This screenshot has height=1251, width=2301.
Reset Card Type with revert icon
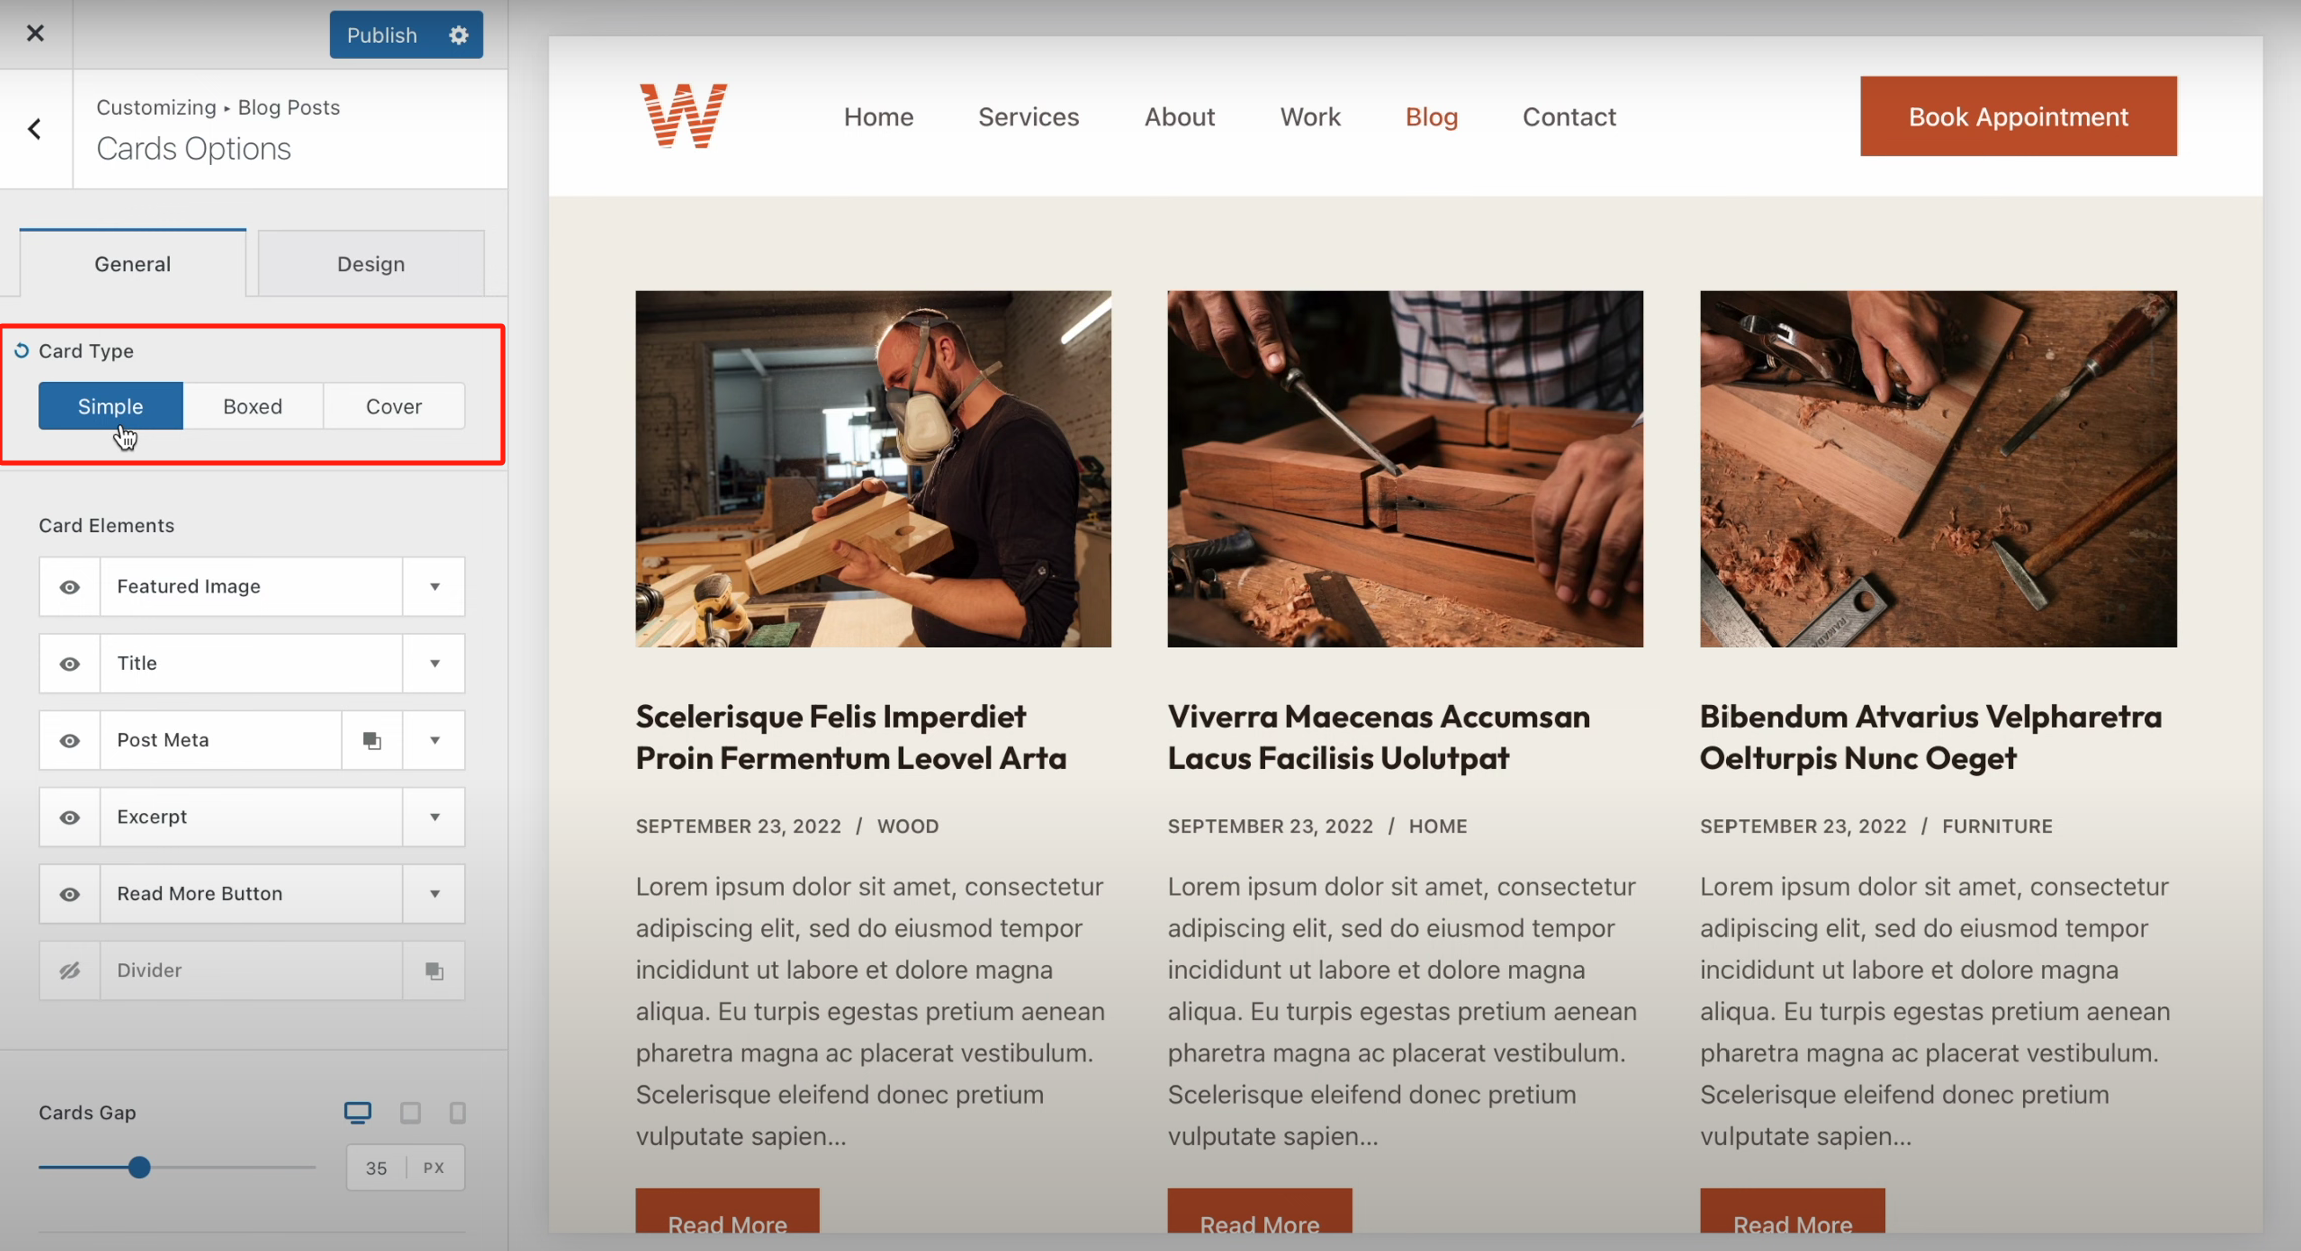click(21, 351)
